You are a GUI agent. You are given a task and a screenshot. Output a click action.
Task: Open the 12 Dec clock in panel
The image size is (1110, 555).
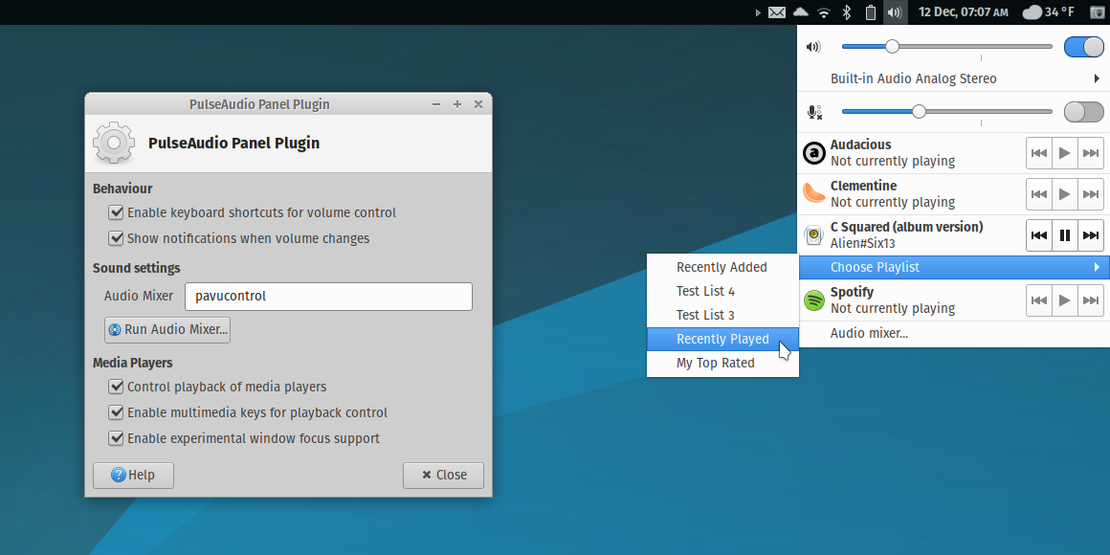[963, 12]
